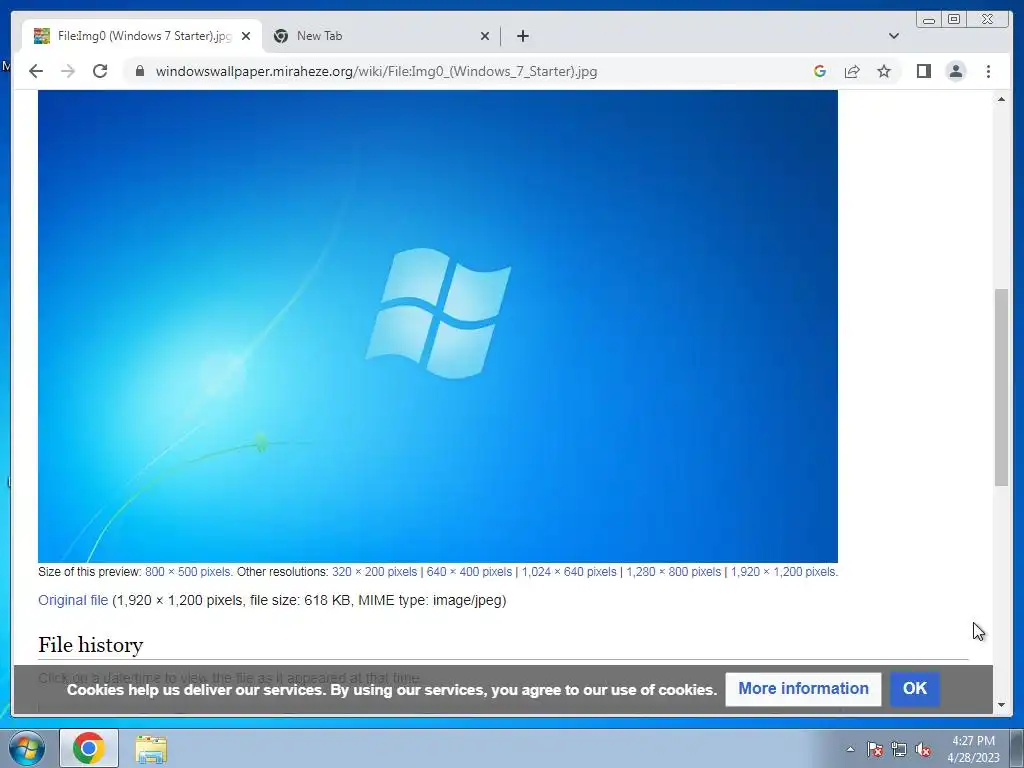Show hidden system tray icons
1024x768 pixels.
point(850,749)
